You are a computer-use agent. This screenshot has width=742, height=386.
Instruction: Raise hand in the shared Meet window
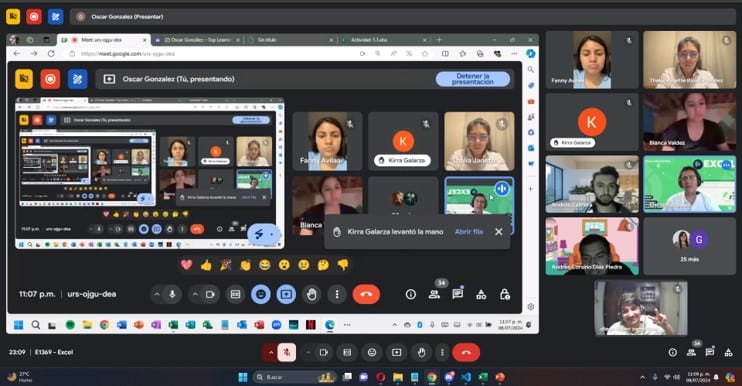[311, 294]
